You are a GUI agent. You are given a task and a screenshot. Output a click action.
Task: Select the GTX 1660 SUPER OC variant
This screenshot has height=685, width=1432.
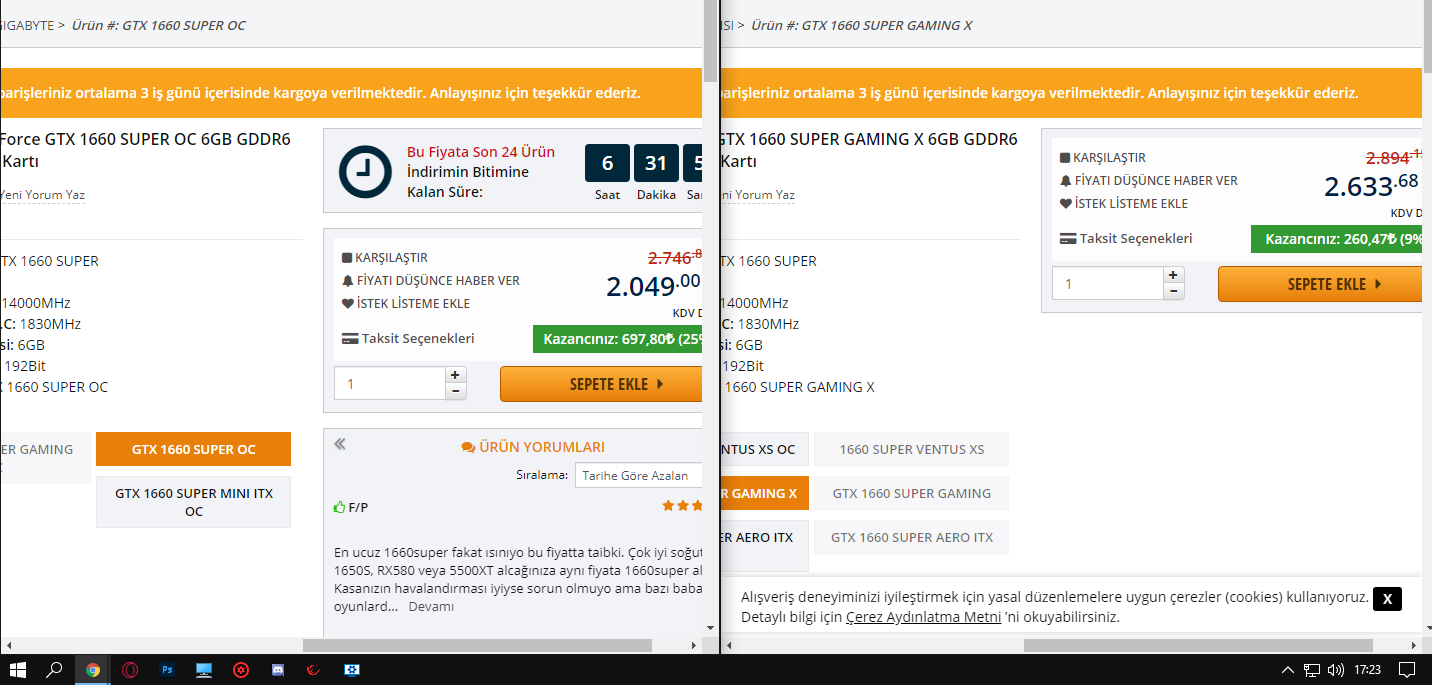click(x=193, y=449)
